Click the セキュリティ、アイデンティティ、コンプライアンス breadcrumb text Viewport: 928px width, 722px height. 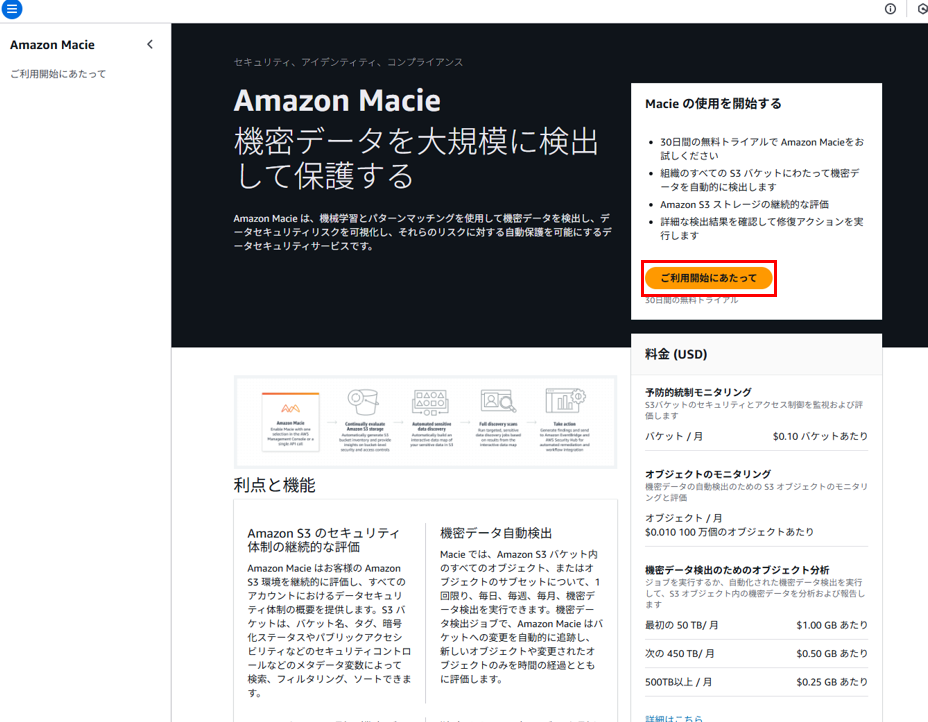click(348, 62)
